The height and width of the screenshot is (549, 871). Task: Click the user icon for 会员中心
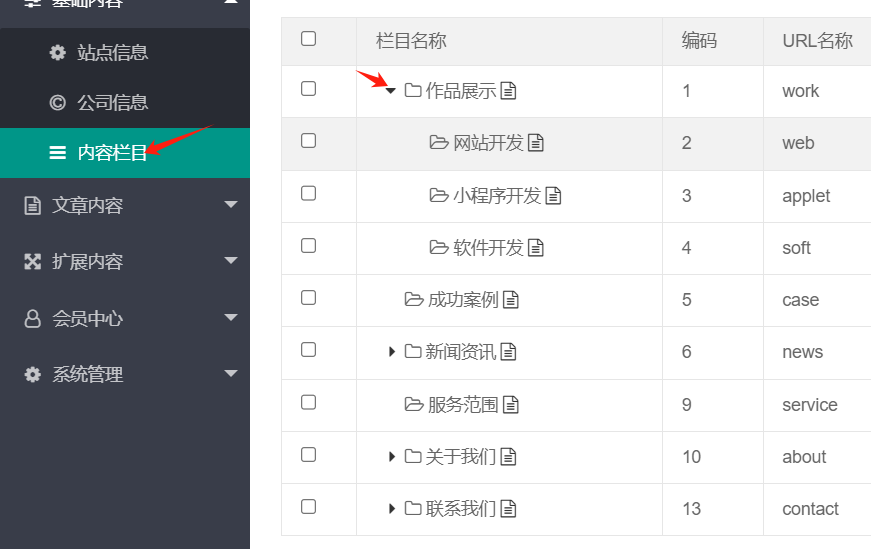33,318
